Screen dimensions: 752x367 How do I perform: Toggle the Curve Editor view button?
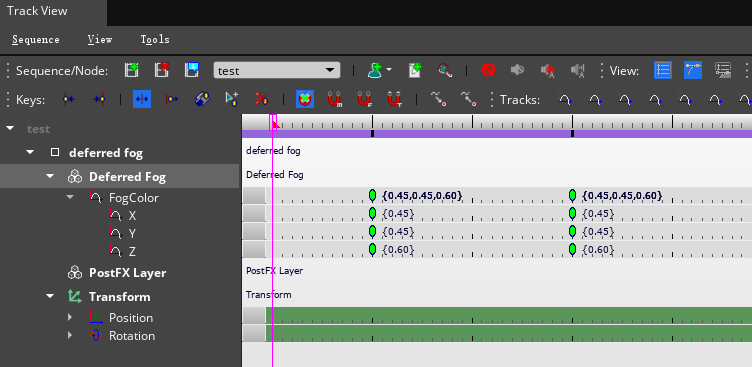(x=693, y=71)
